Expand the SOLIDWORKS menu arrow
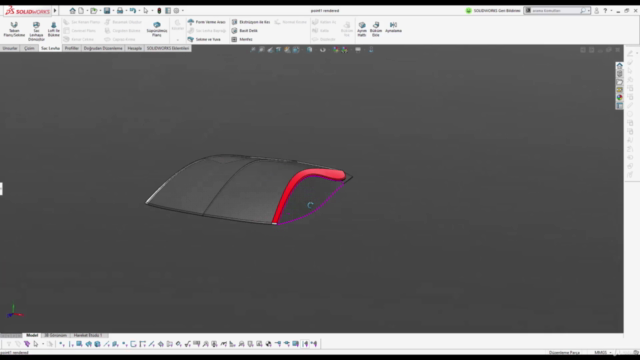 click(x=55, y=11)
